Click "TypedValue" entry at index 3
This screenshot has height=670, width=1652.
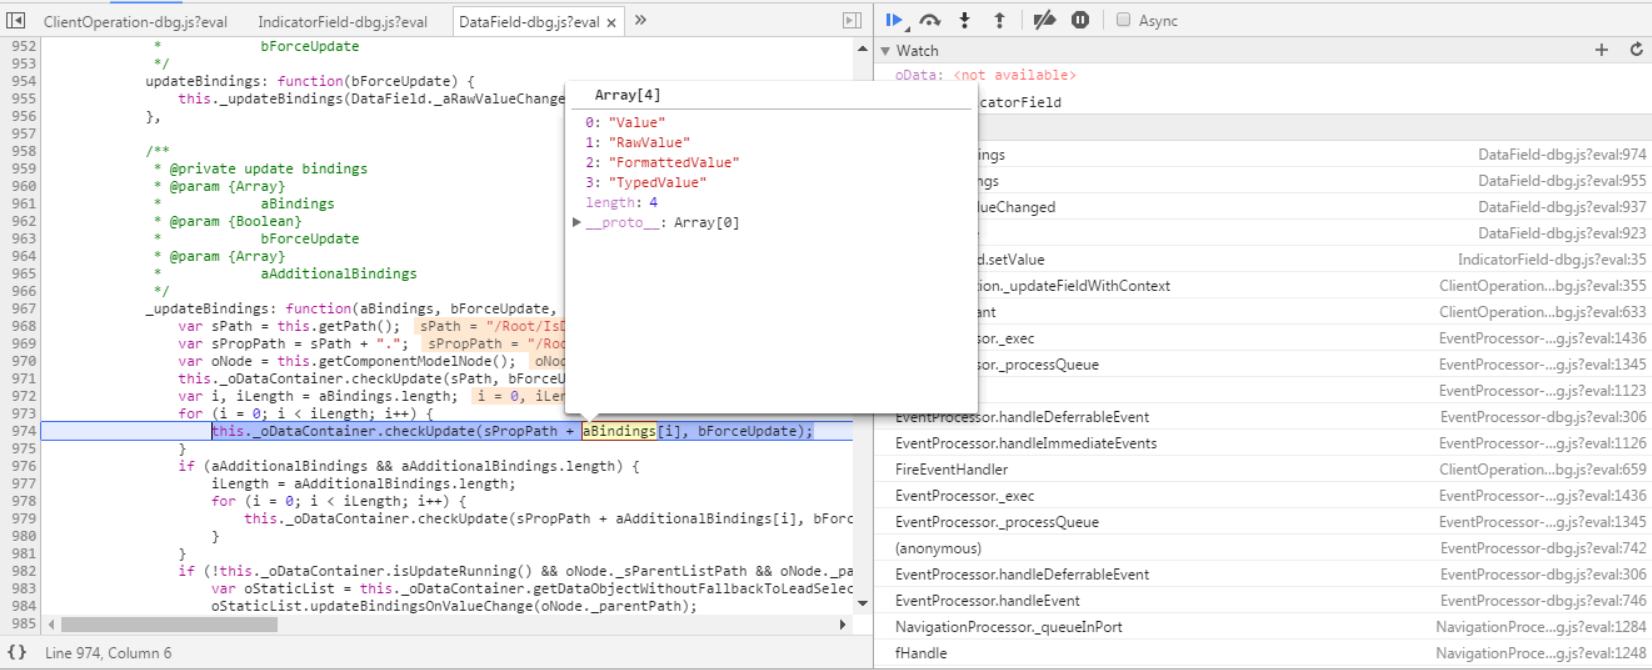pos(646,182)
